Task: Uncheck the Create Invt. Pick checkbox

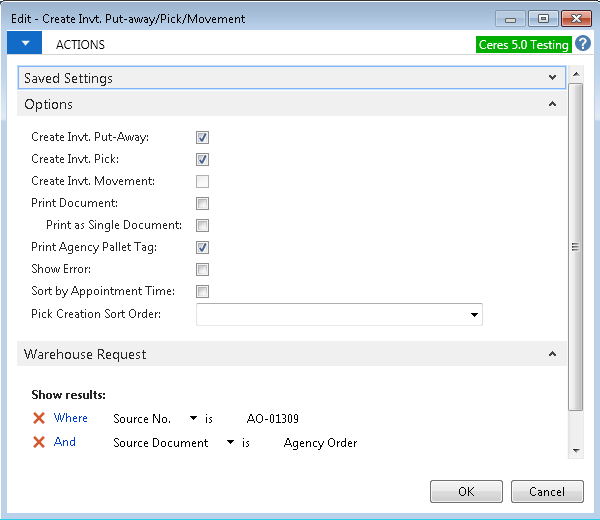Action: point(202,159)
